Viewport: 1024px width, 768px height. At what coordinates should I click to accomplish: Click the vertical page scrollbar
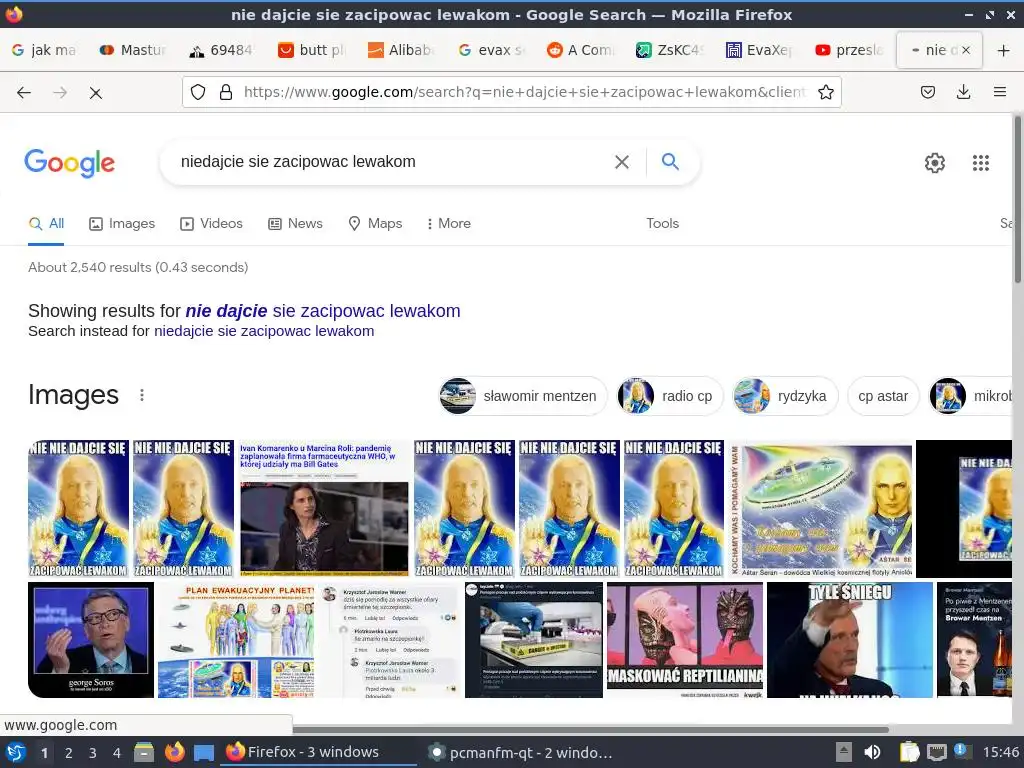point(1017,199)
